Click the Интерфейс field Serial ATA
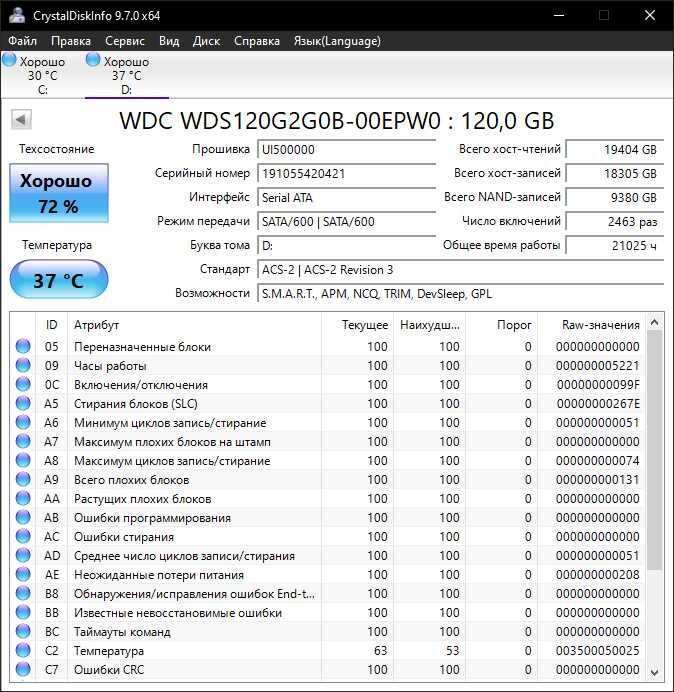Image resolution: width=674 pixels, height=692 pixels. point(346,197)
